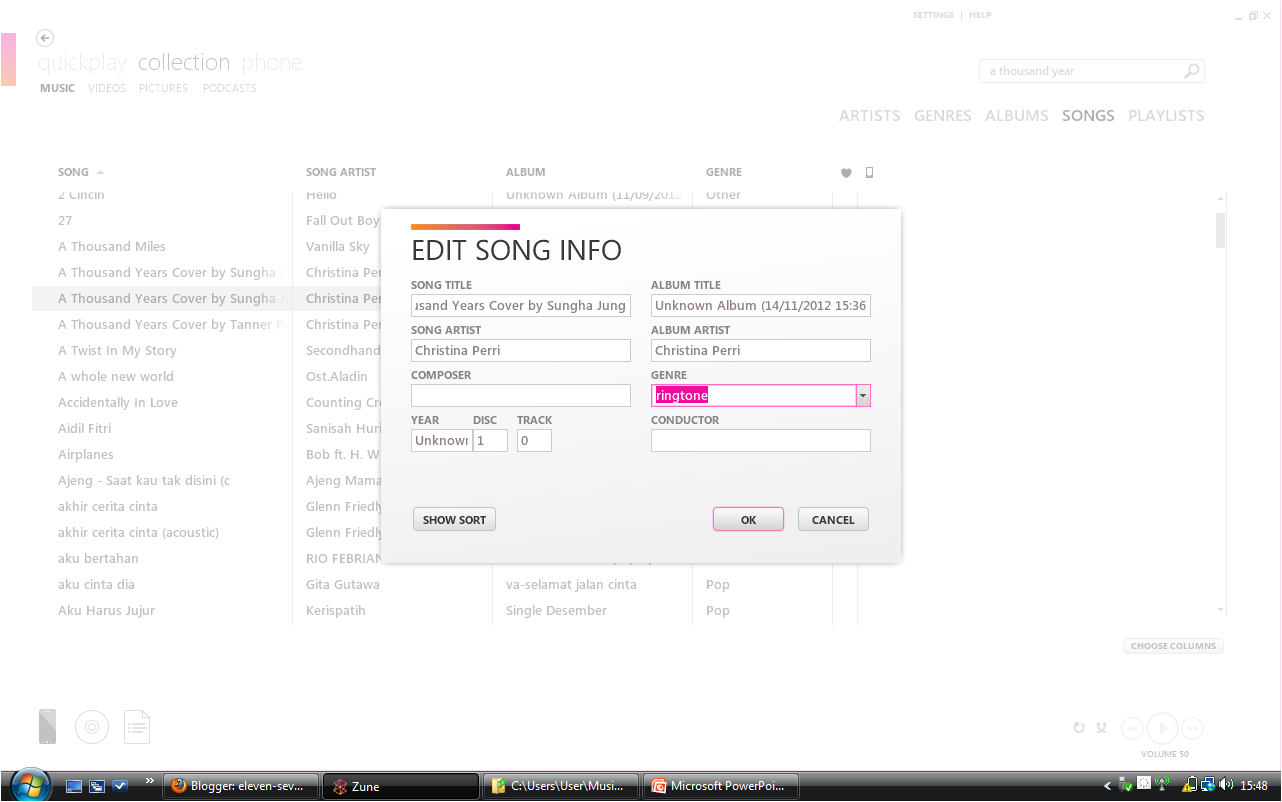This screenshot has width=1282, height=802.
Task: Click the previous track button
Action: tap(1132, 728)
